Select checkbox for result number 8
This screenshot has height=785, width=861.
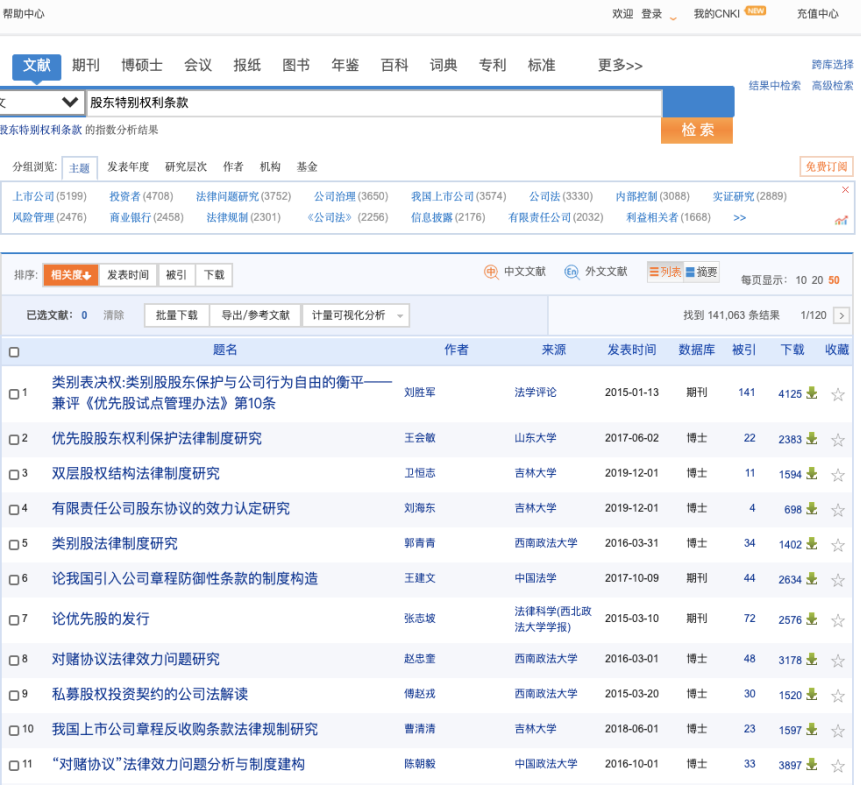click(14, 659)
